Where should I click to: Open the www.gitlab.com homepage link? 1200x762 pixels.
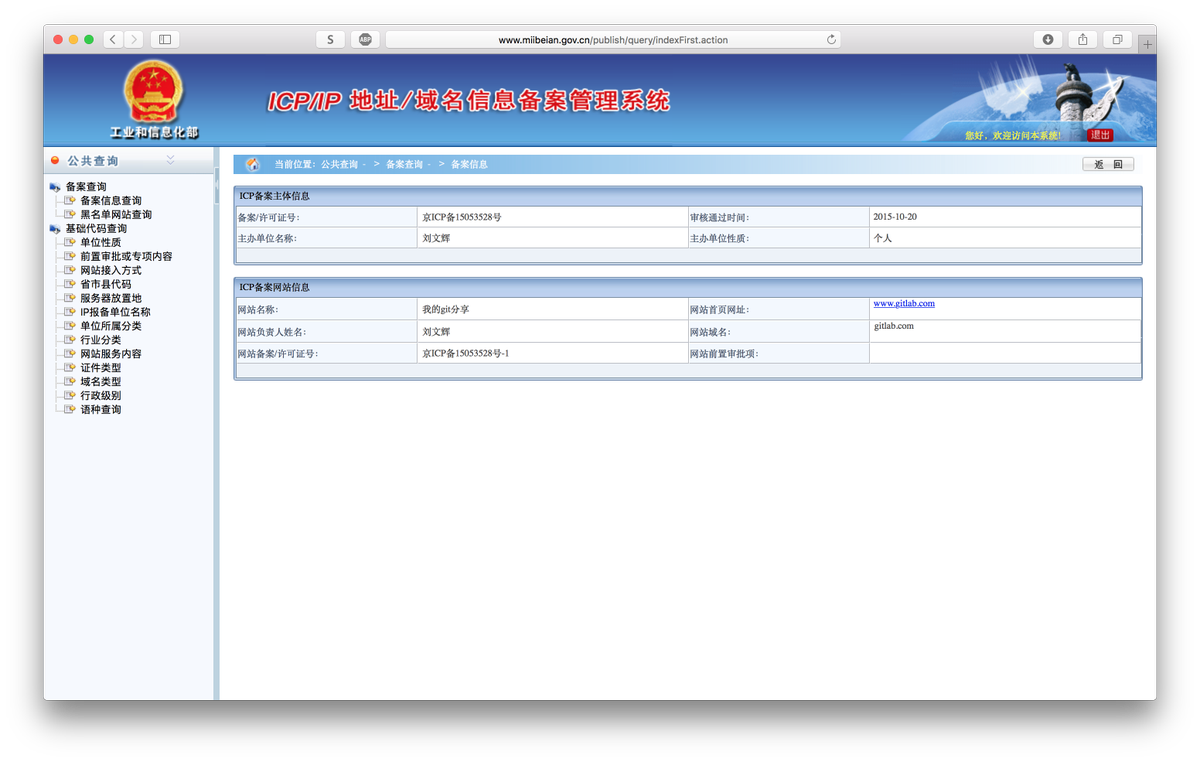pos(904,303)
